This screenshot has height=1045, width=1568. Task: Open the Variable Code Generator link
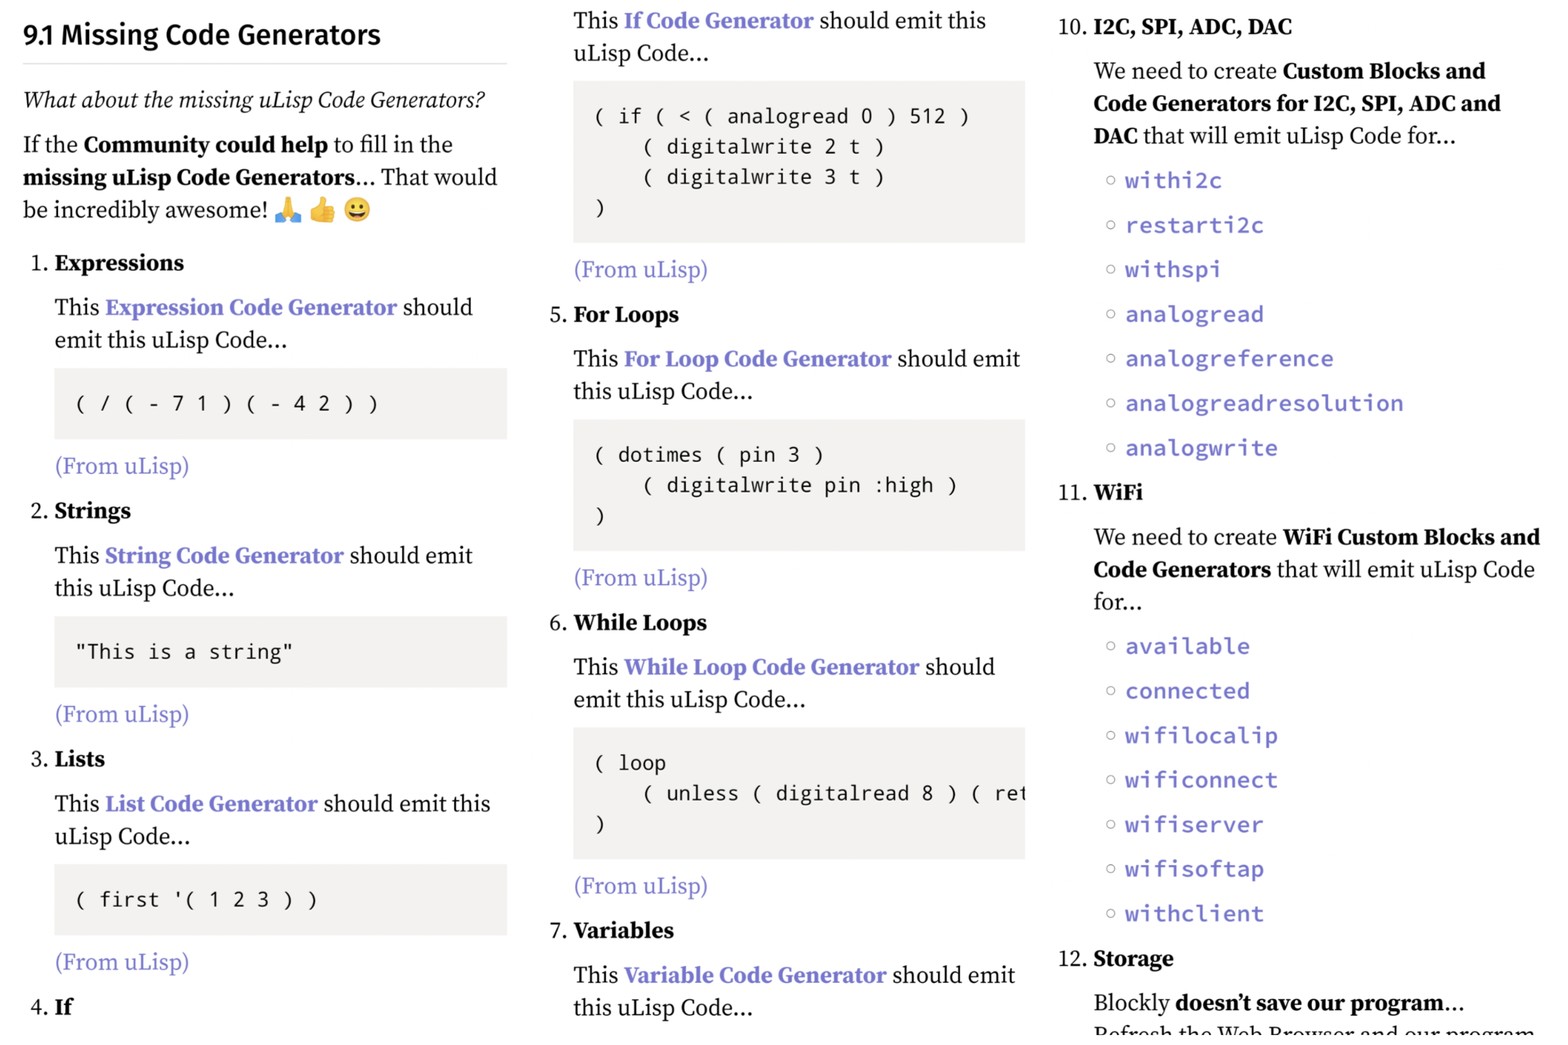[x=755, y=975]
